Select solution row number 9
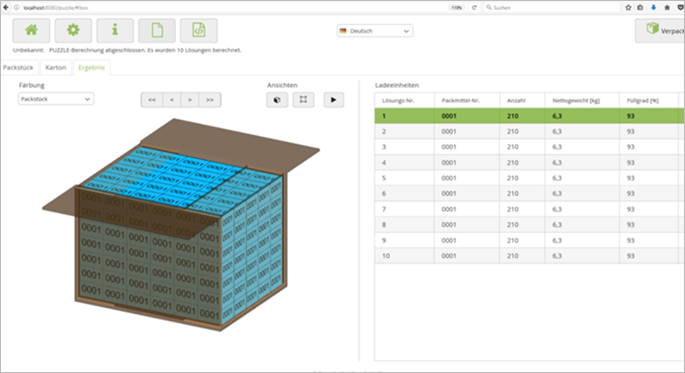Image resolution: width=685 pixels, height=373 pixels. point(529,240)
